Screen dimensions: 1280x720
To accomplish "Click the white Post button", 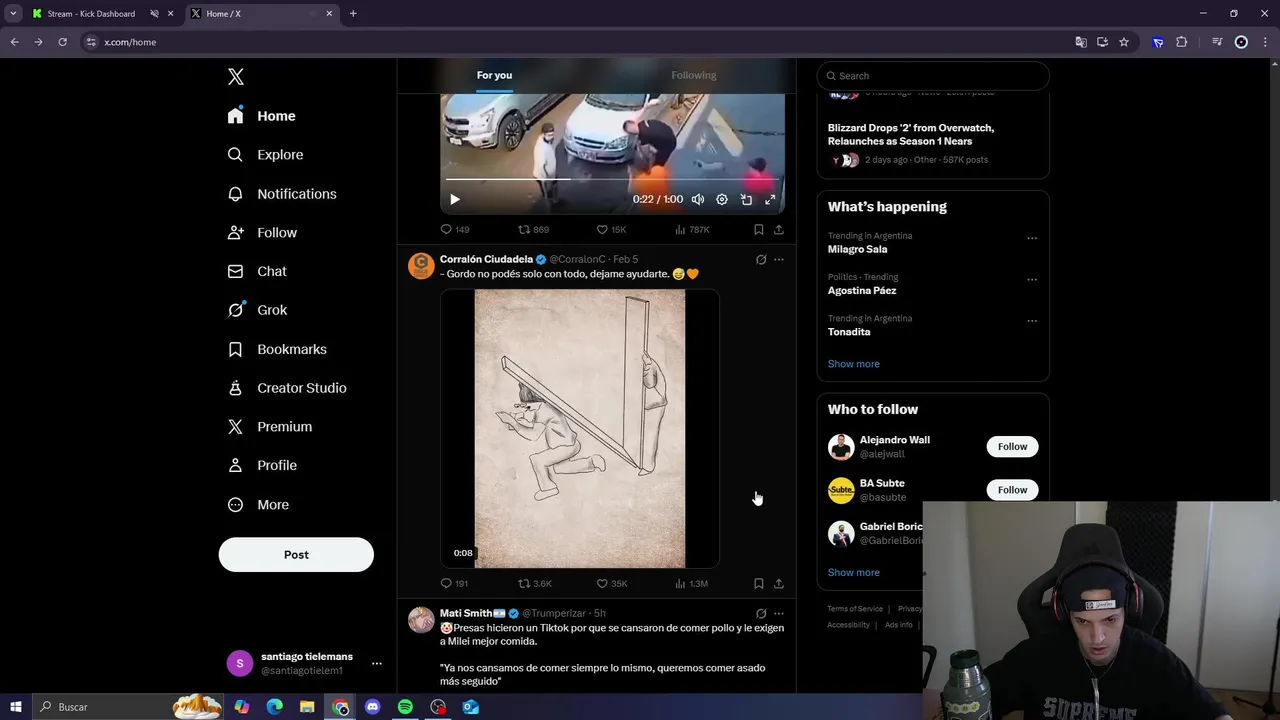I will (296, 555).
